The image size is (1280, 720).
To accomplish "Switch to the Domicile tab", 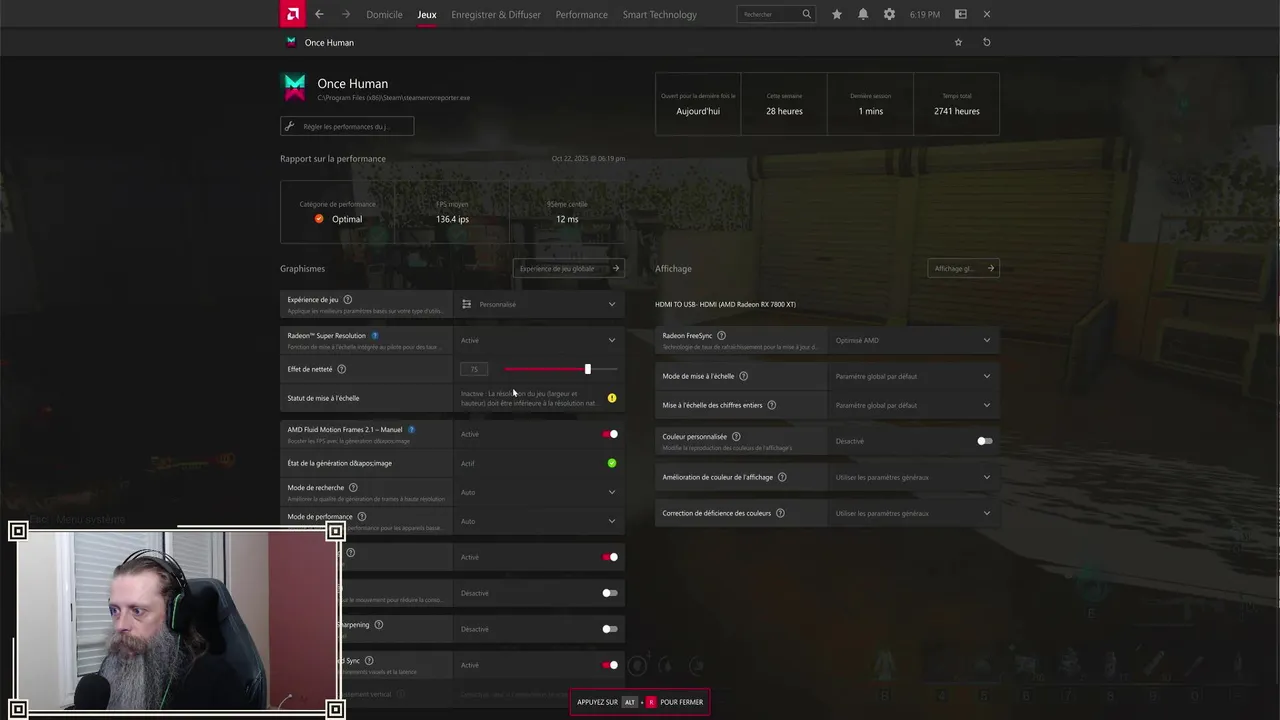I will click(x=384, y=14).
